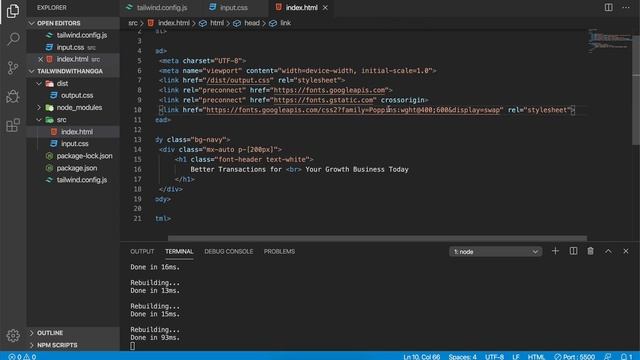The height and width of the screenshot is (360, 640).
Task: Close the index.html editor tab
Action: click(x=325, y=8)
